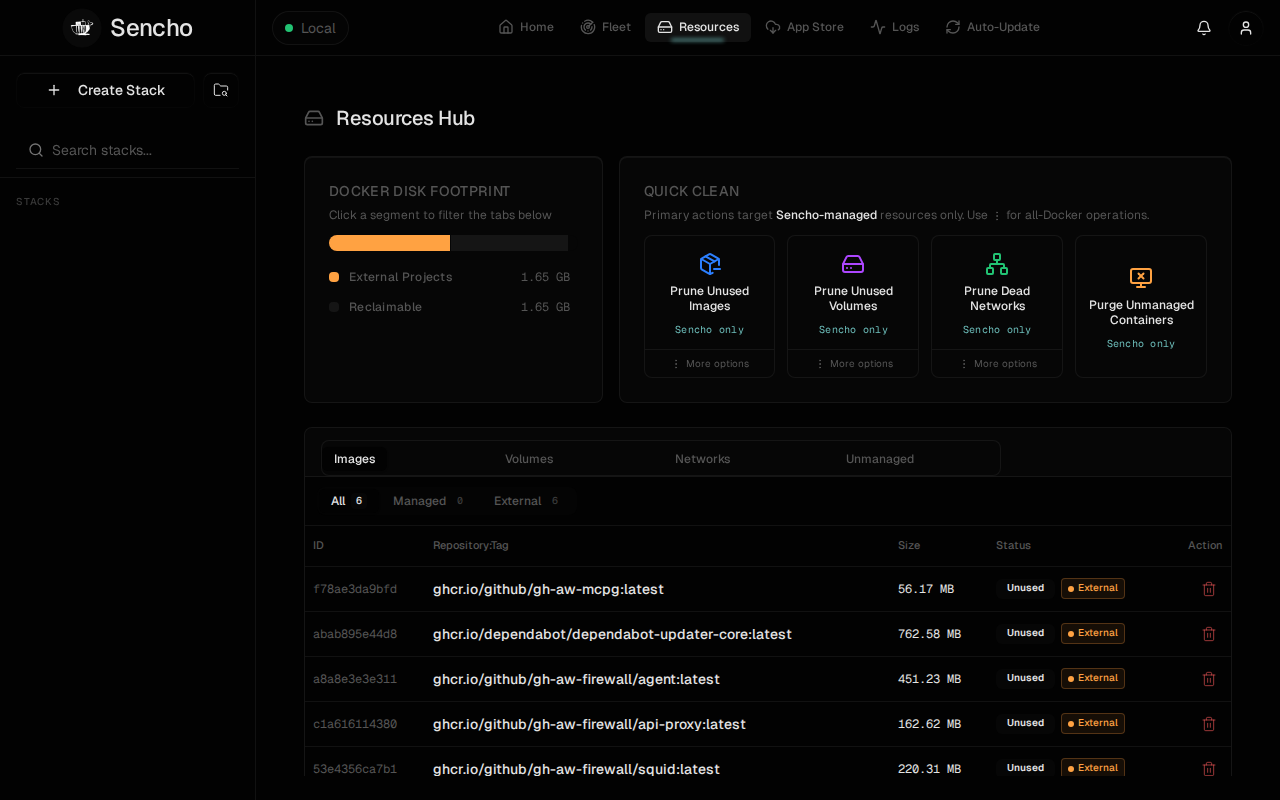This screenshot has width=1280, height=800.
Task: Click the Repository:Tag column header
Action: coord(471,545)
